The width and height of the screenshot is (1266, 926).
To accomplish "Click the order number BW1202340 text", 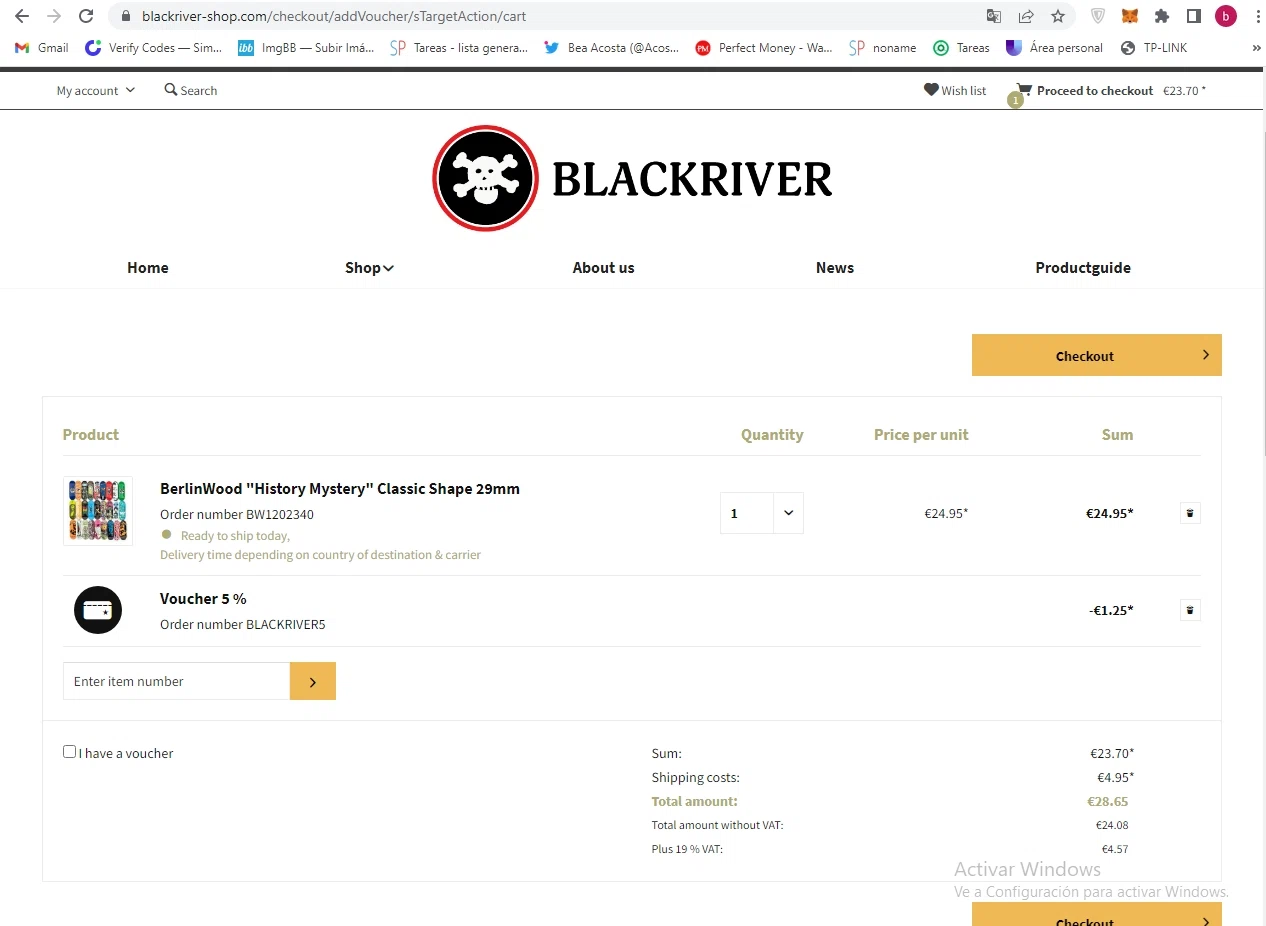I will click(237, 515).
